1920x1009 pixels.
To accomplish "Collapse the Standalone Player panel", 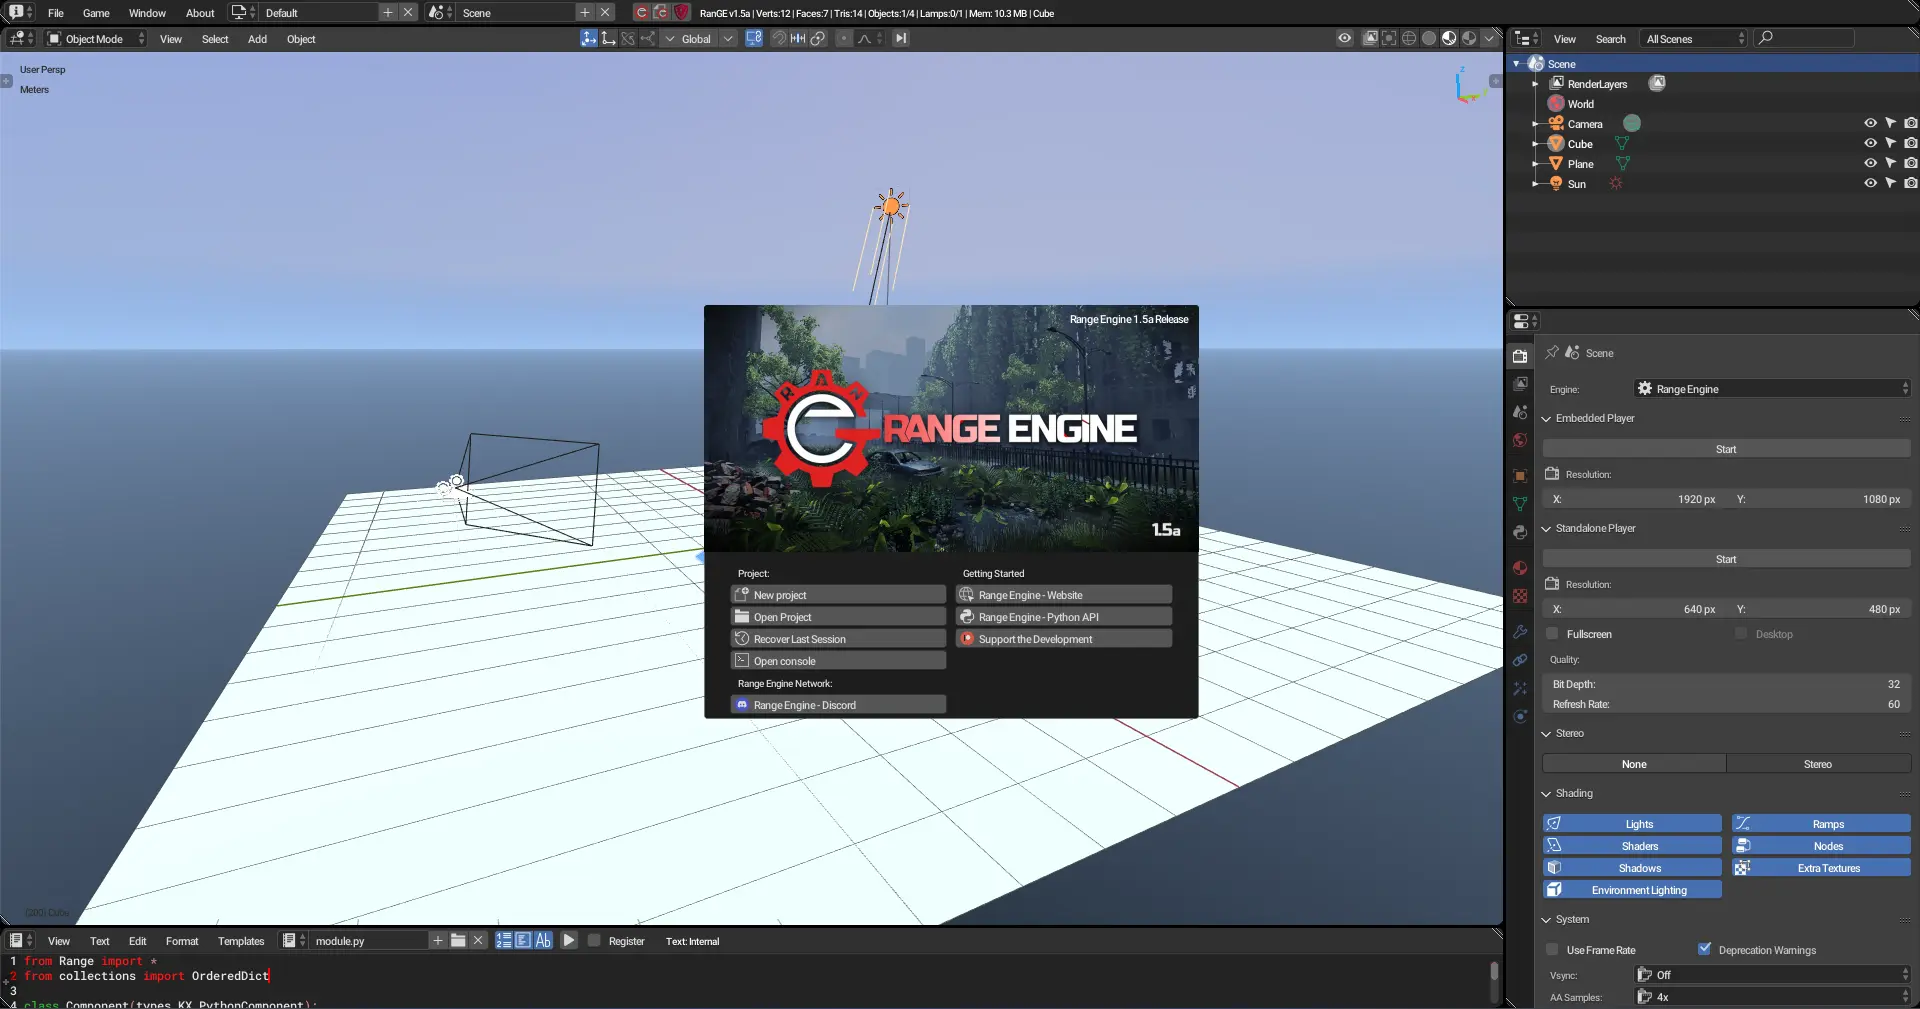I will pos(1547,528).
